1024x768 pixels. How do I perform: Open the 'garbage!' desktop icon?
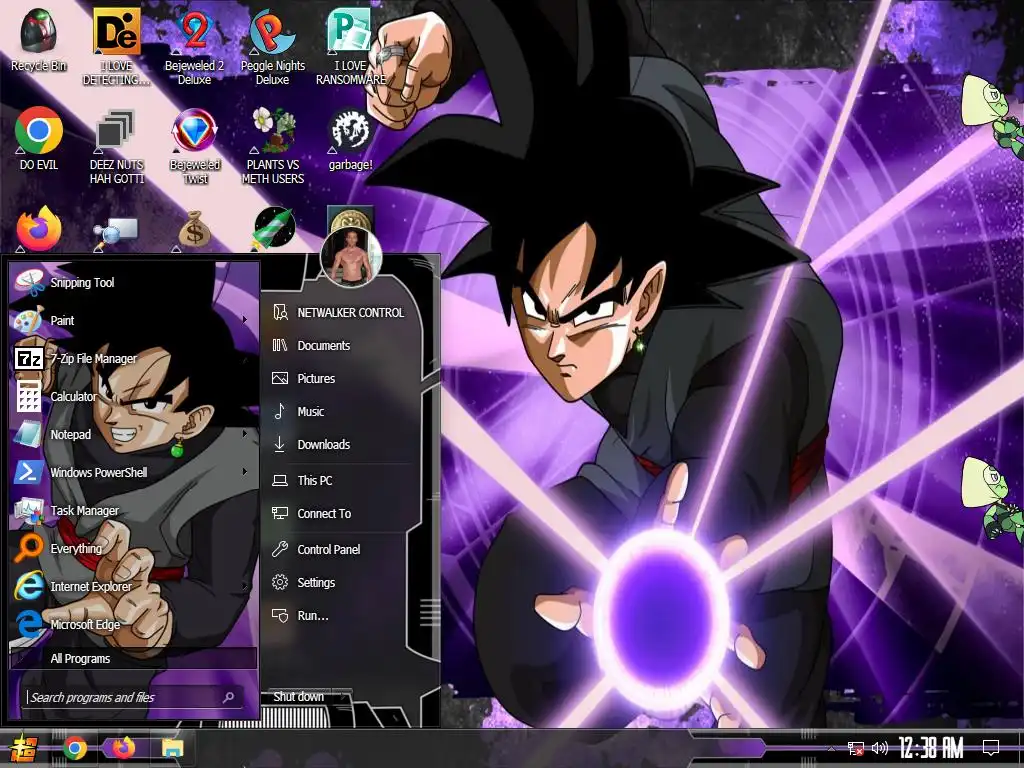pyautogui.click(x=351, y=140)
